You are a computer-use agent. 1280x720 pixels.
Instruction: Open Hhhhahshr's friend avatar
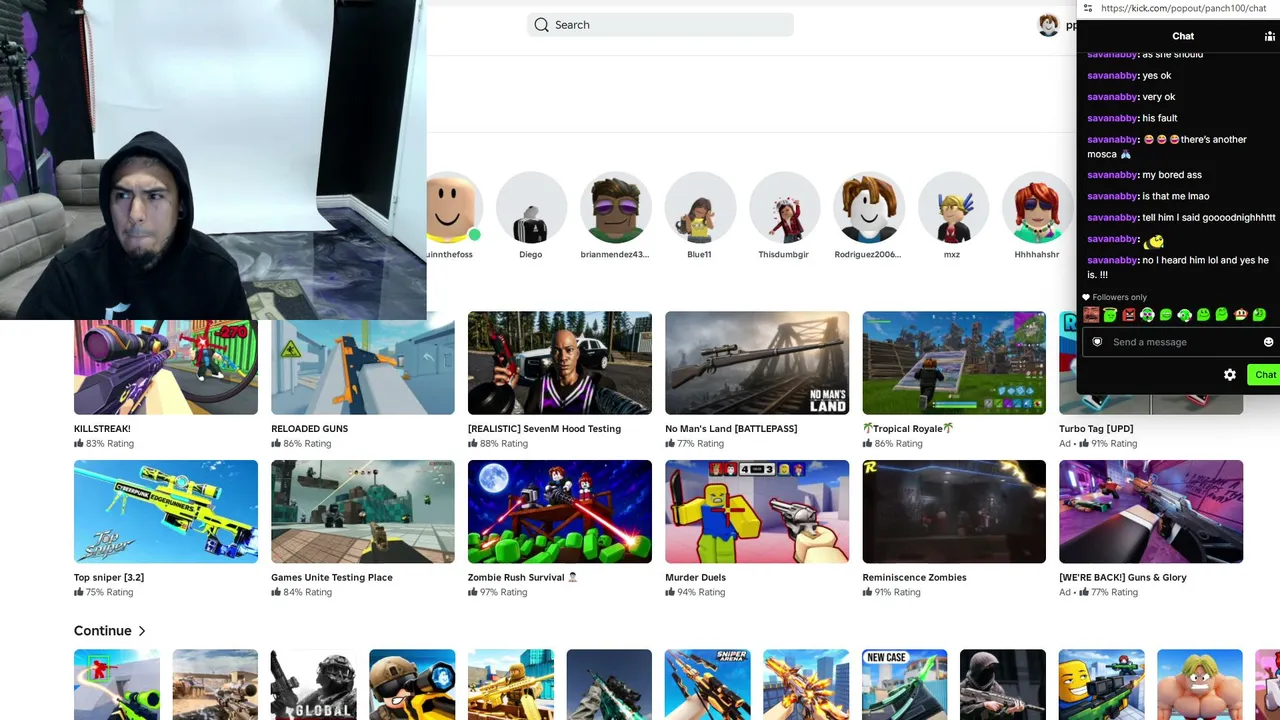1037,208
